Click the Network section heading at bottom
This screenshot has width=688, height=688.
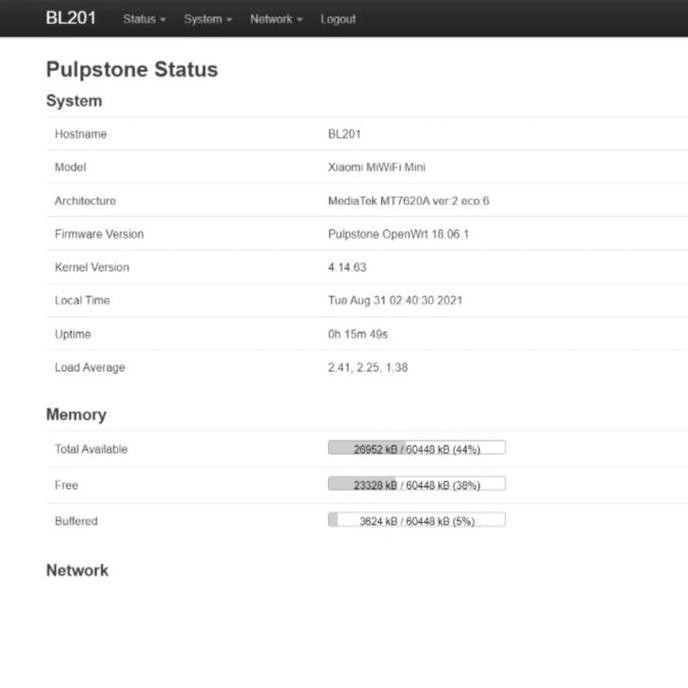[x=77, y=570]
